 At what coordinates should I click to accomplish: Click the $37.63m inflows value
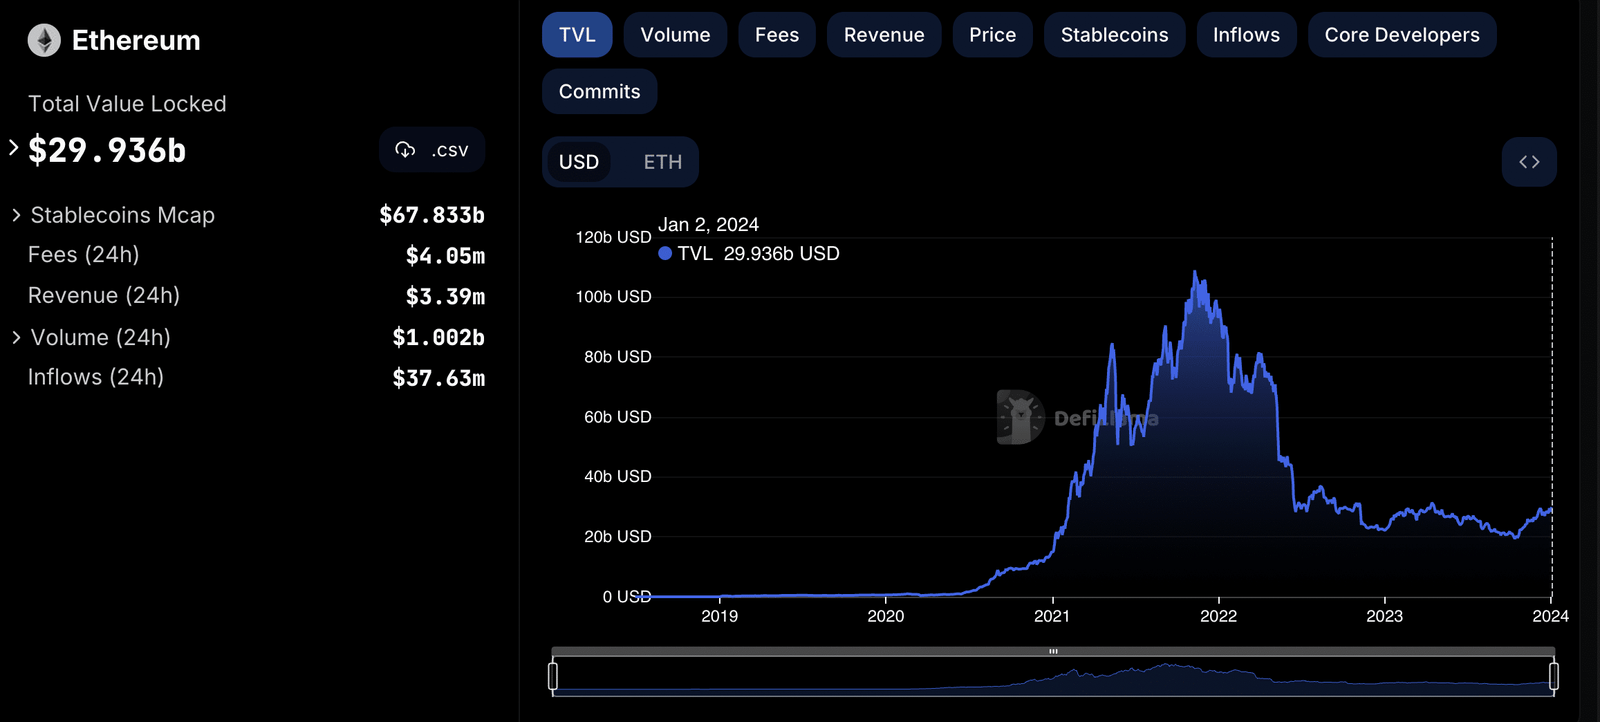point(438,378)
